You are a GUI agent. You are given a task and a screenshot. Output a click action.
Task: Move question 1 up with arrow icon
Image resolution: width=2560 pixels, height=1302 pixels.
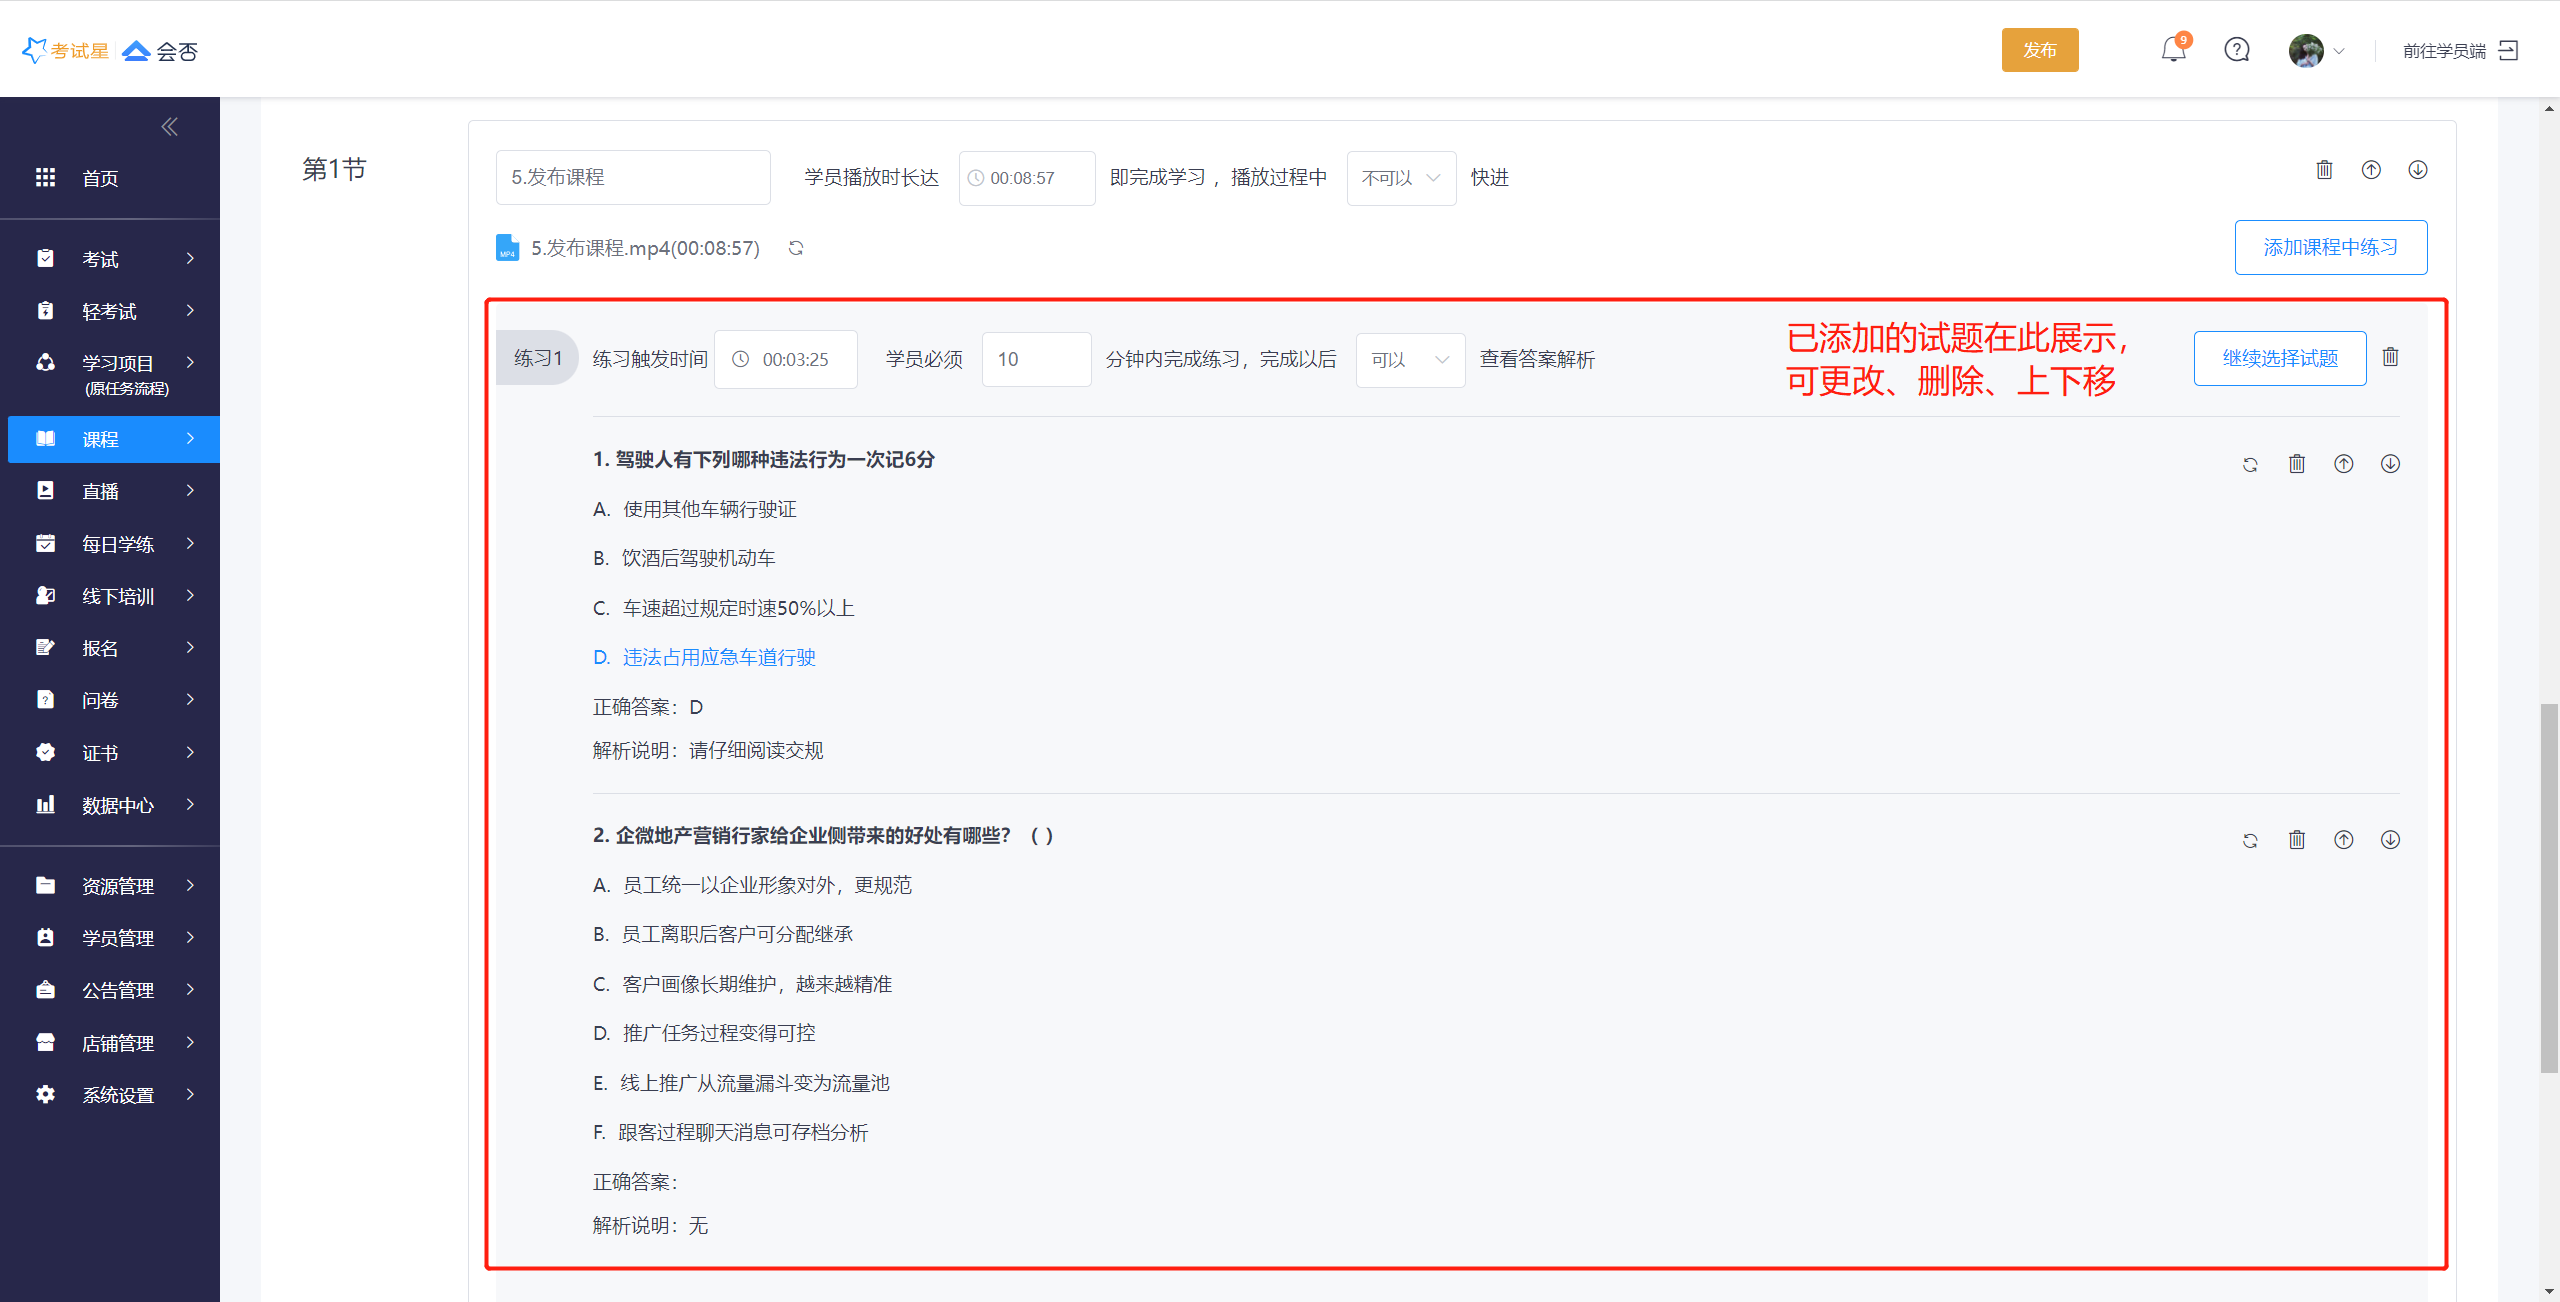point(2343,464)
